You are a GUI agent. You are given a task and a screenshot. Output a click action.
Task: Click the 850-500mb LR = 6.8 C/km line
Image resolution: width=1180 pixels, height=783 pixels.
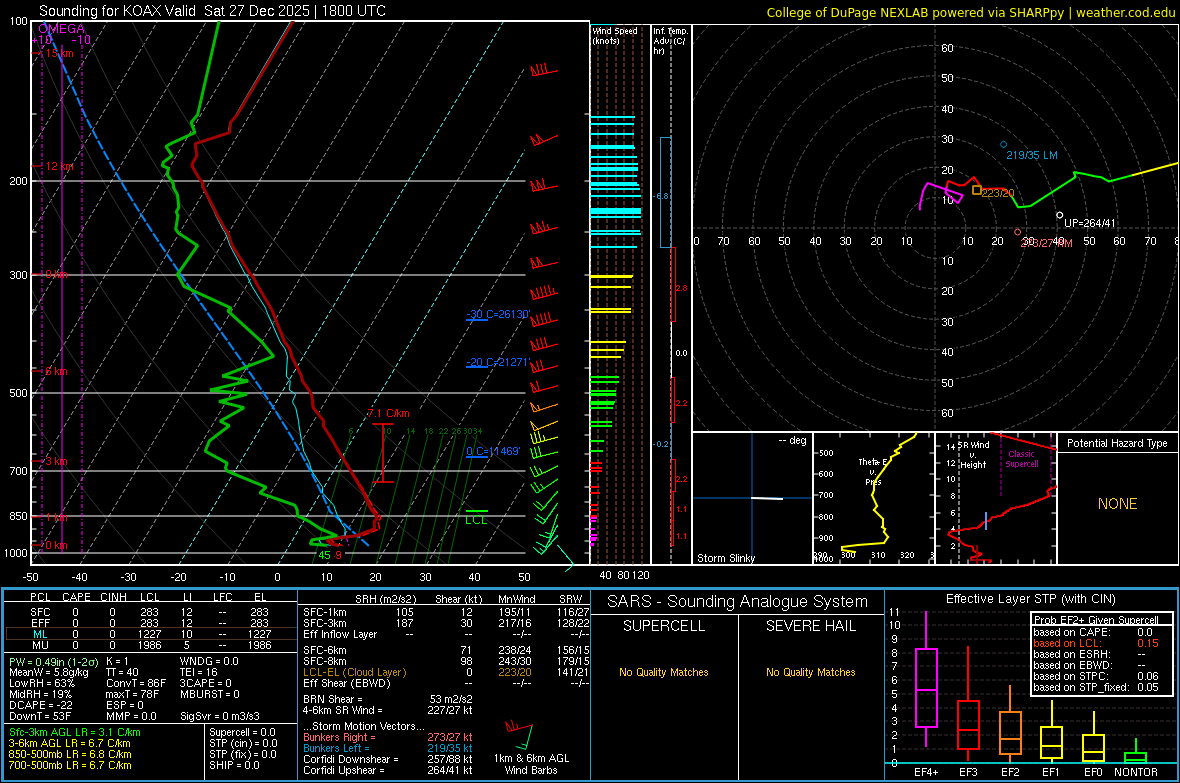tap(70, 754)
